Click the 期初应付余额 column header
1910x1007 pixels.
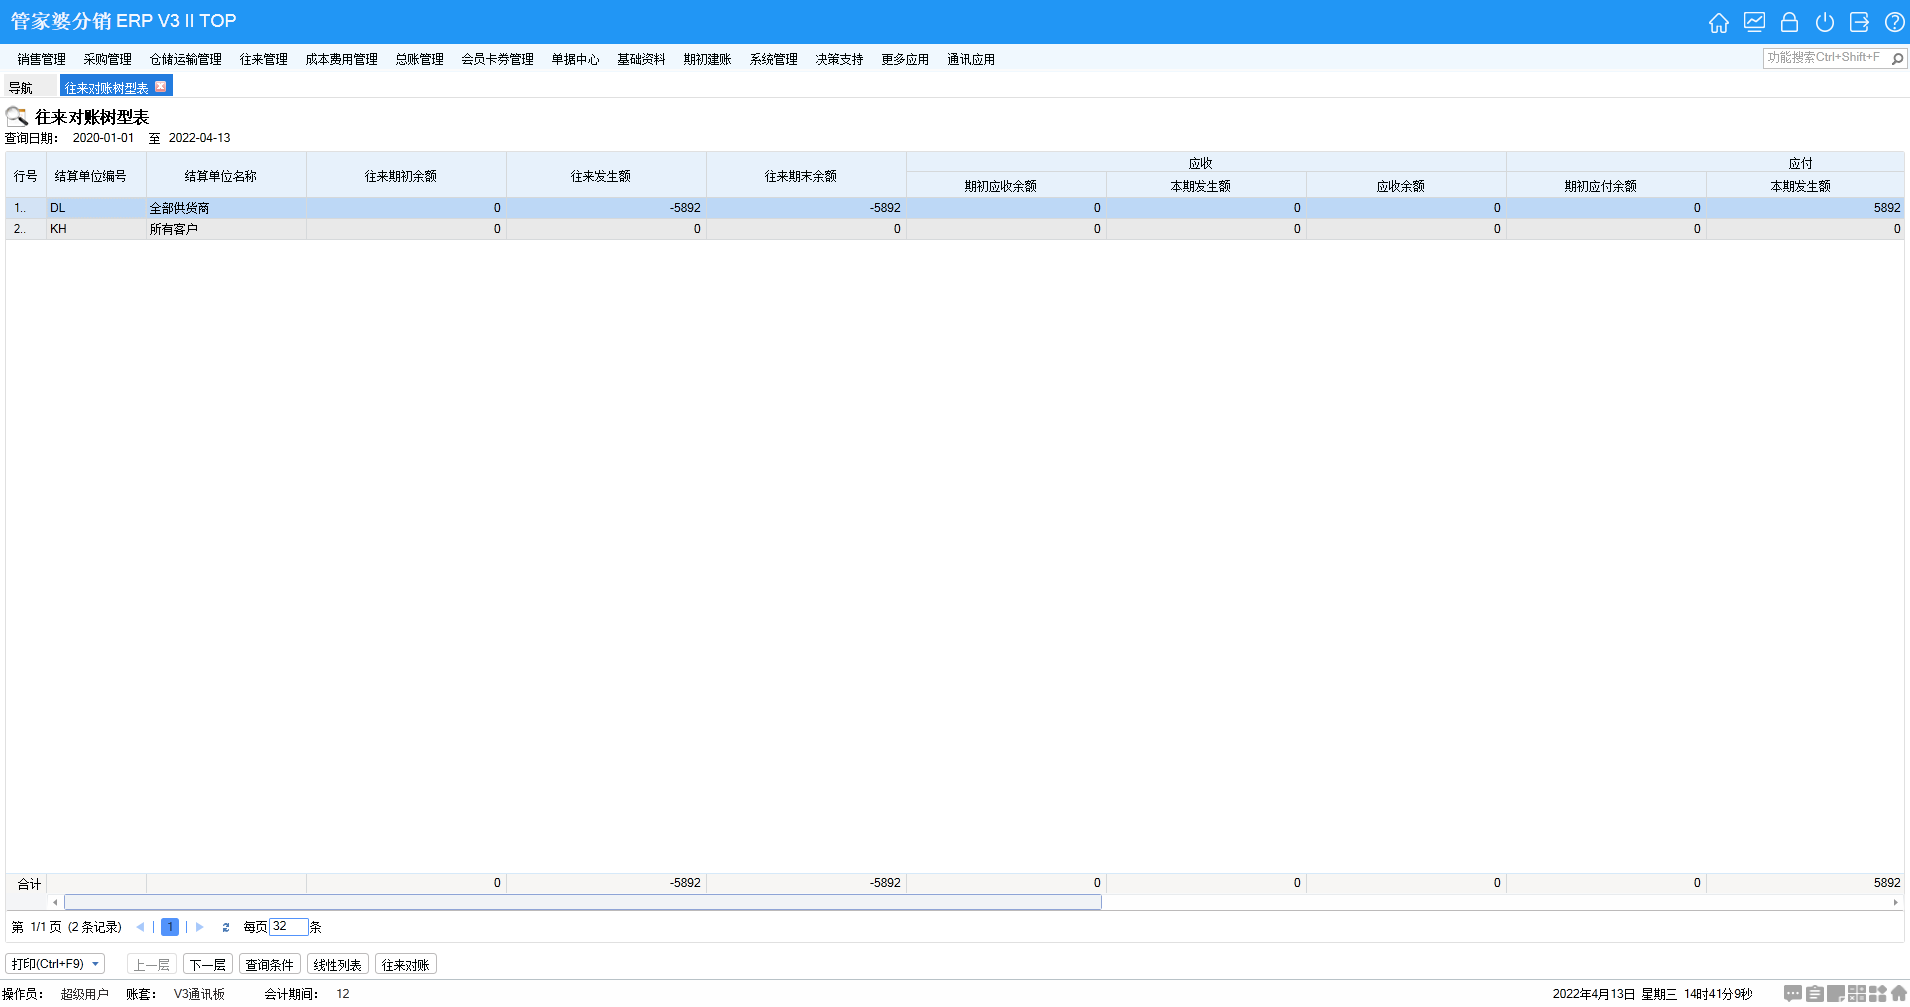1606,186
